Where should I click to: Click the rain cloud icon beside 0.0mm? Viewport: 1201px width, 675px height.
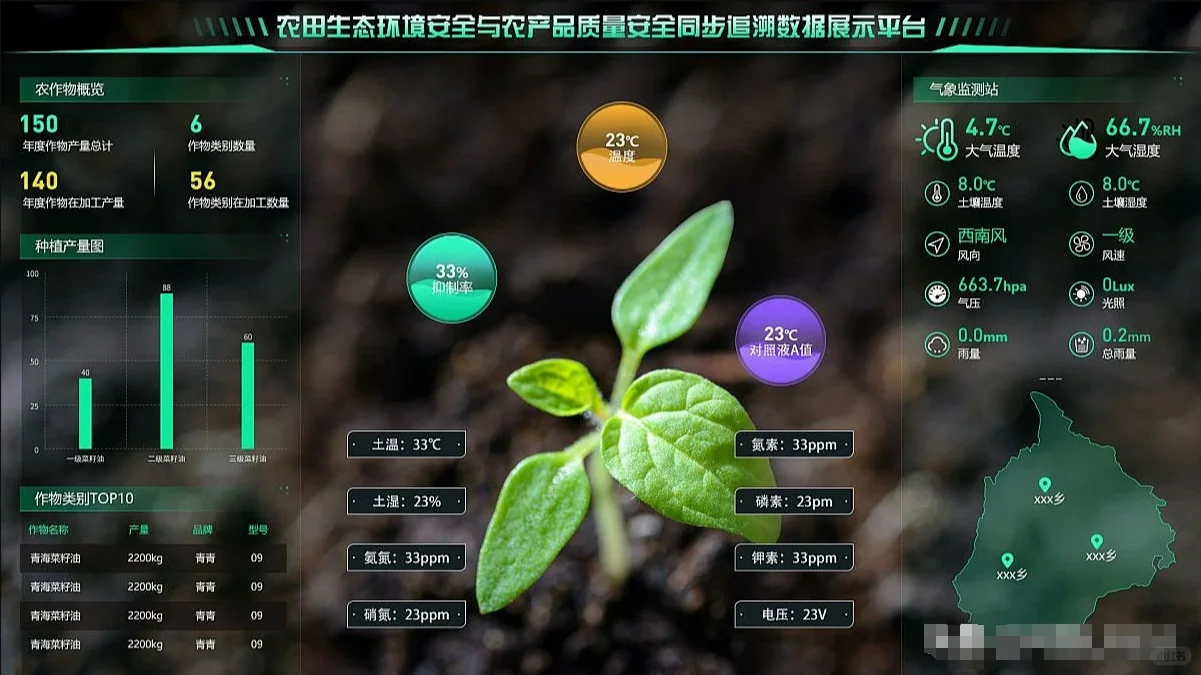[x=936, y=344]
